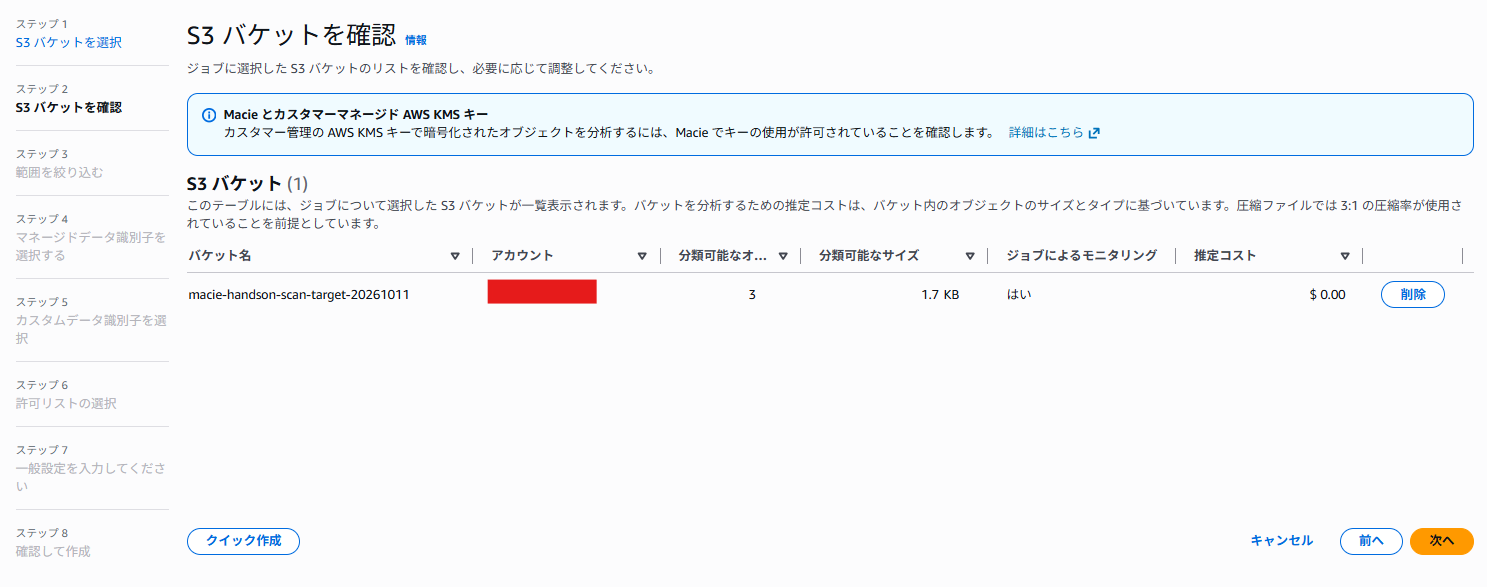This screenshot has height=587, width=1487.
Task: Click the monitoring value はい
Action: coord(1019,295)
